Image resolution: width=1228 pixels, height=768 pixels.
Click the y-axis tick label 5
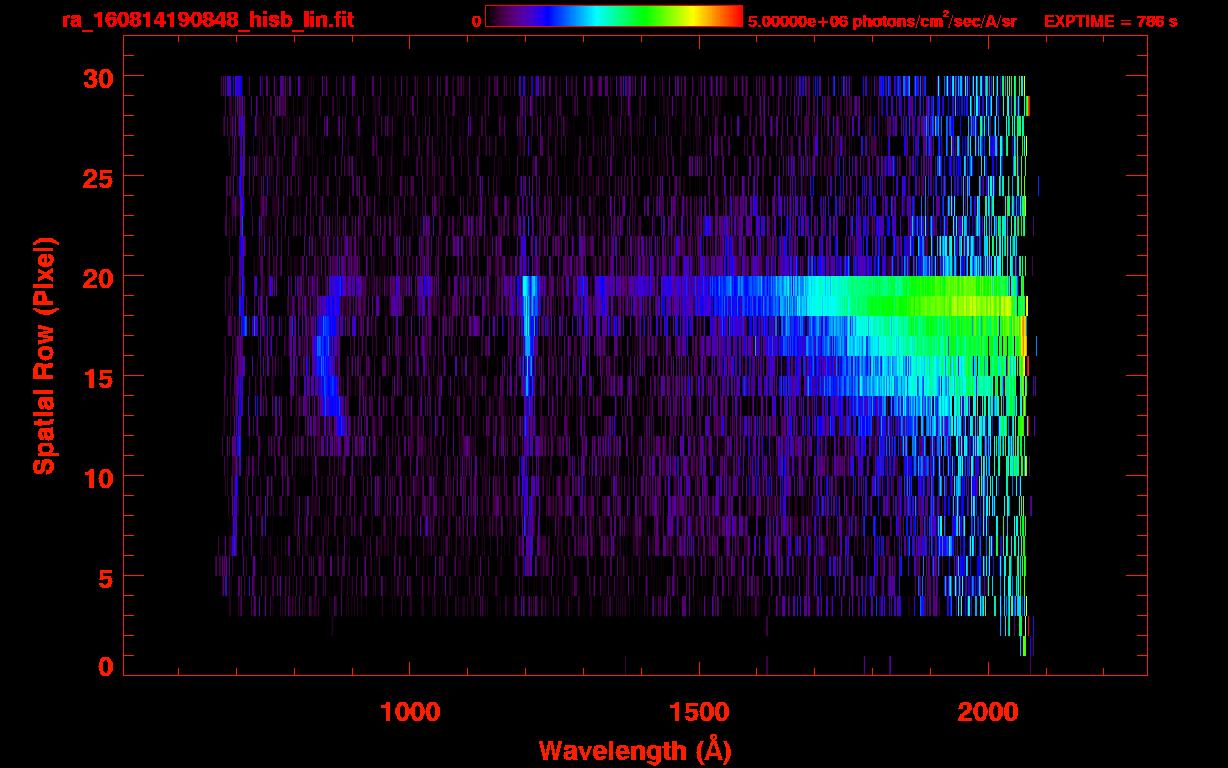coord(104,577)
